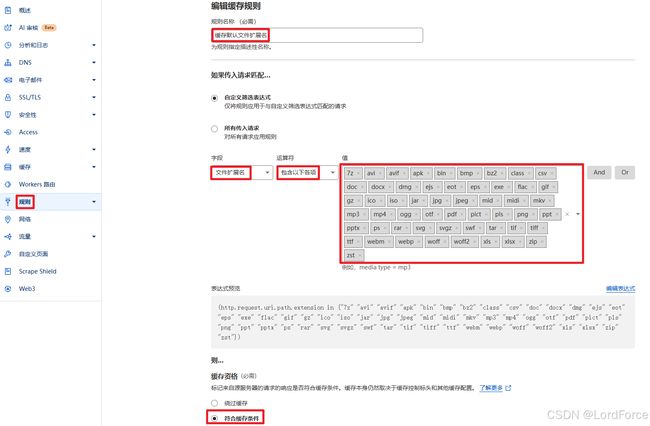Remove the zst extension tag
Image resolution: width=650 pixels, height=426 pixels.
359,255
